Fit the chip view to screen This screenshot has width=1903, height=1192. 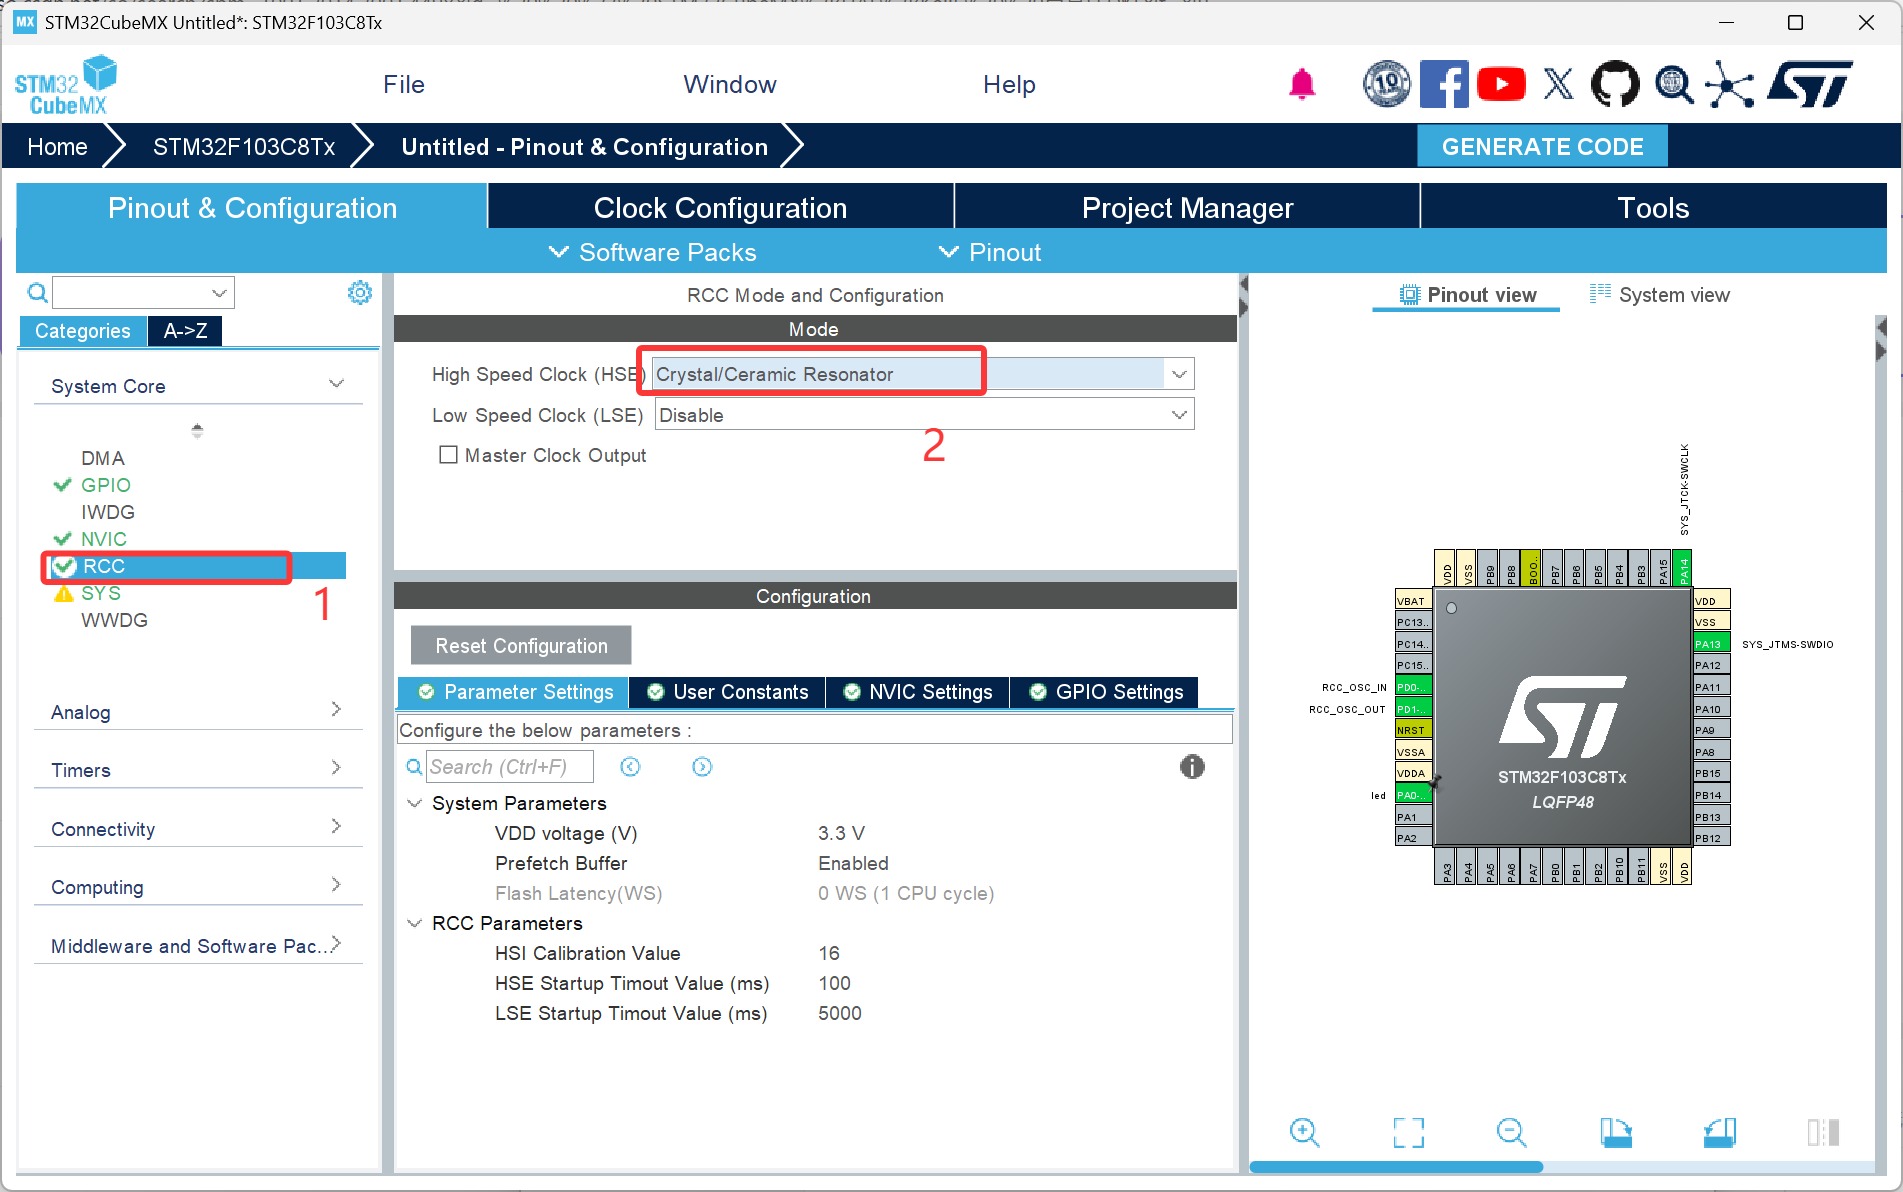coord(1408,1132)
